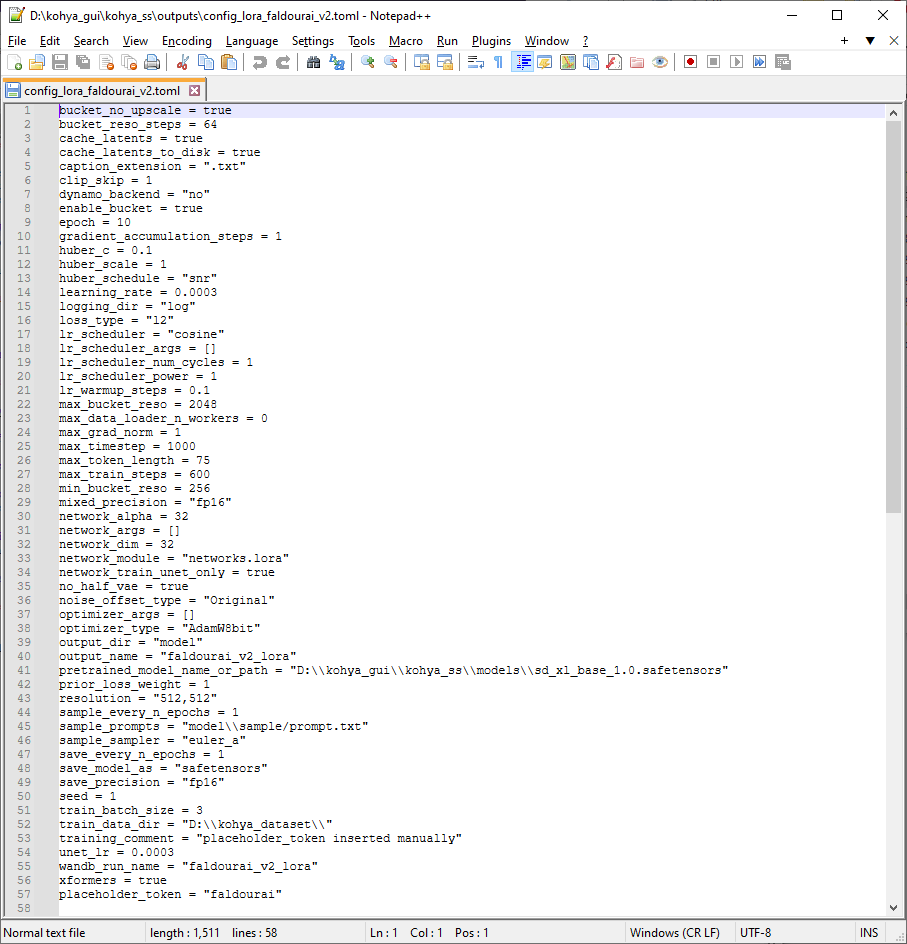The width and height of the screenshot is (907, 944).
Task: Click the Print toolbar icon
Action: coord(151,61)
